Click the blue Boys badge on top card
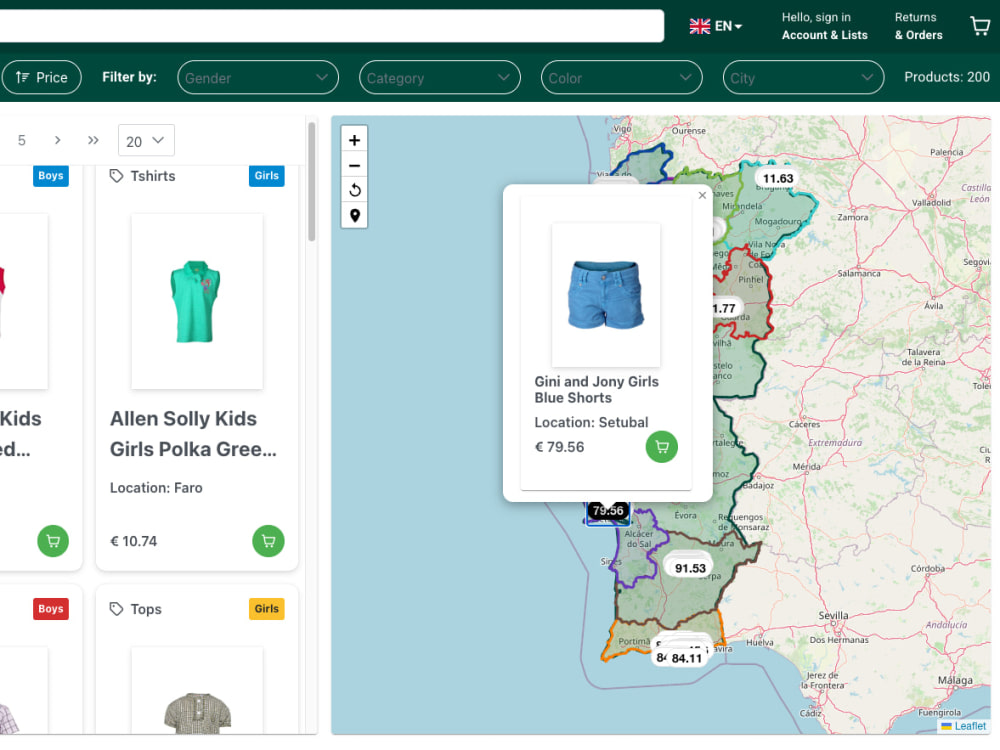This screenshot has height=750, width=1000. click(x=50, y=176)
